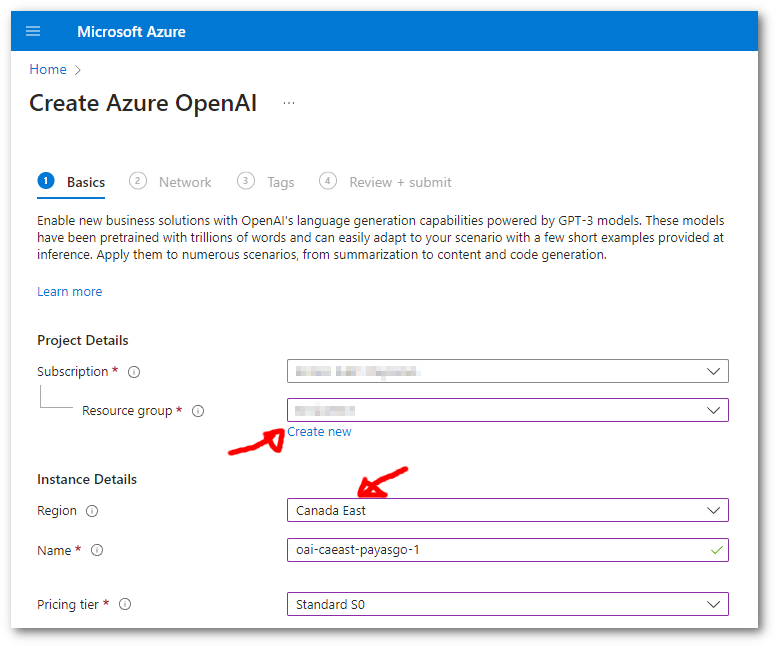The image size is (777, 647).
Task: Click Create new resource group link
Action: coord(319,432)
